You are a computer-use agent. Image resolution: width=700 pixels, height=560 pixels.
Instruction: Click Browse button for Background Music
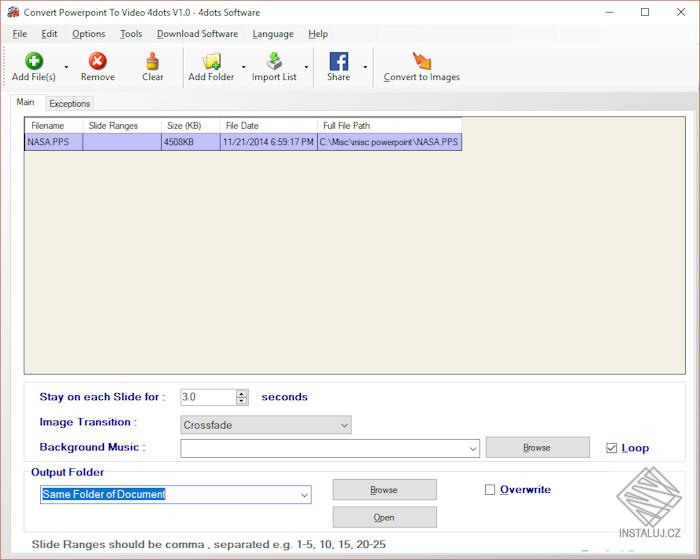538,447
